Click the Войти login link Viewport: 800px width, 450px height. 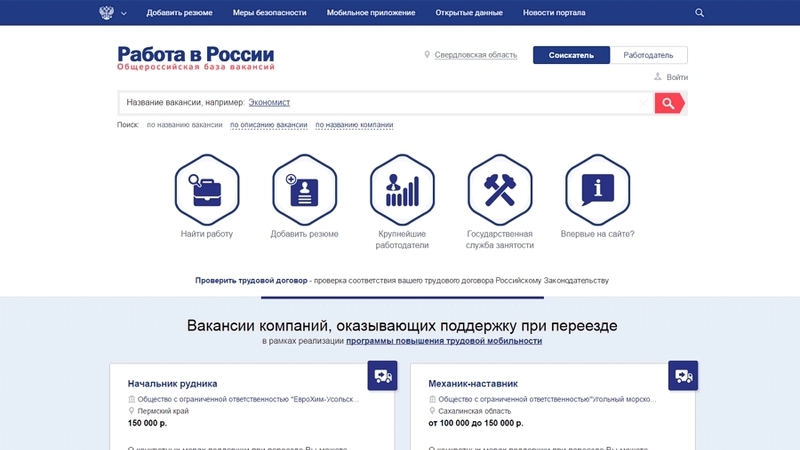pyautogui.click(x=677, y=77)
